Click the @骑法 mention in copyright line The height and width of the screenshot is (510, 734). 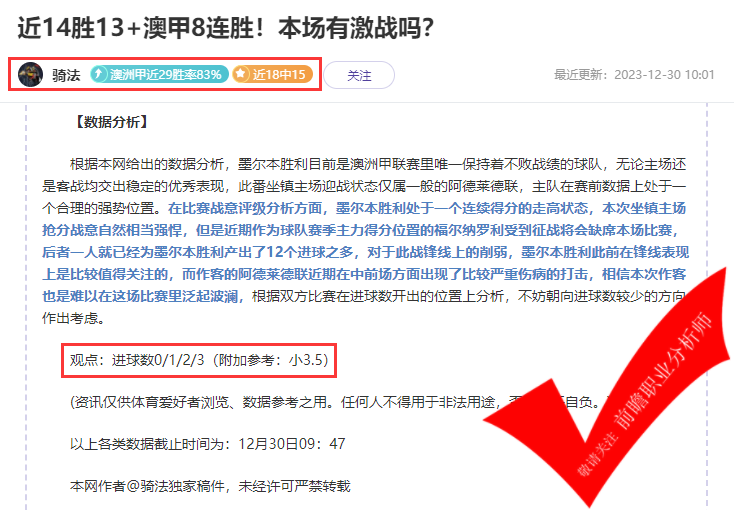(147, 486)
